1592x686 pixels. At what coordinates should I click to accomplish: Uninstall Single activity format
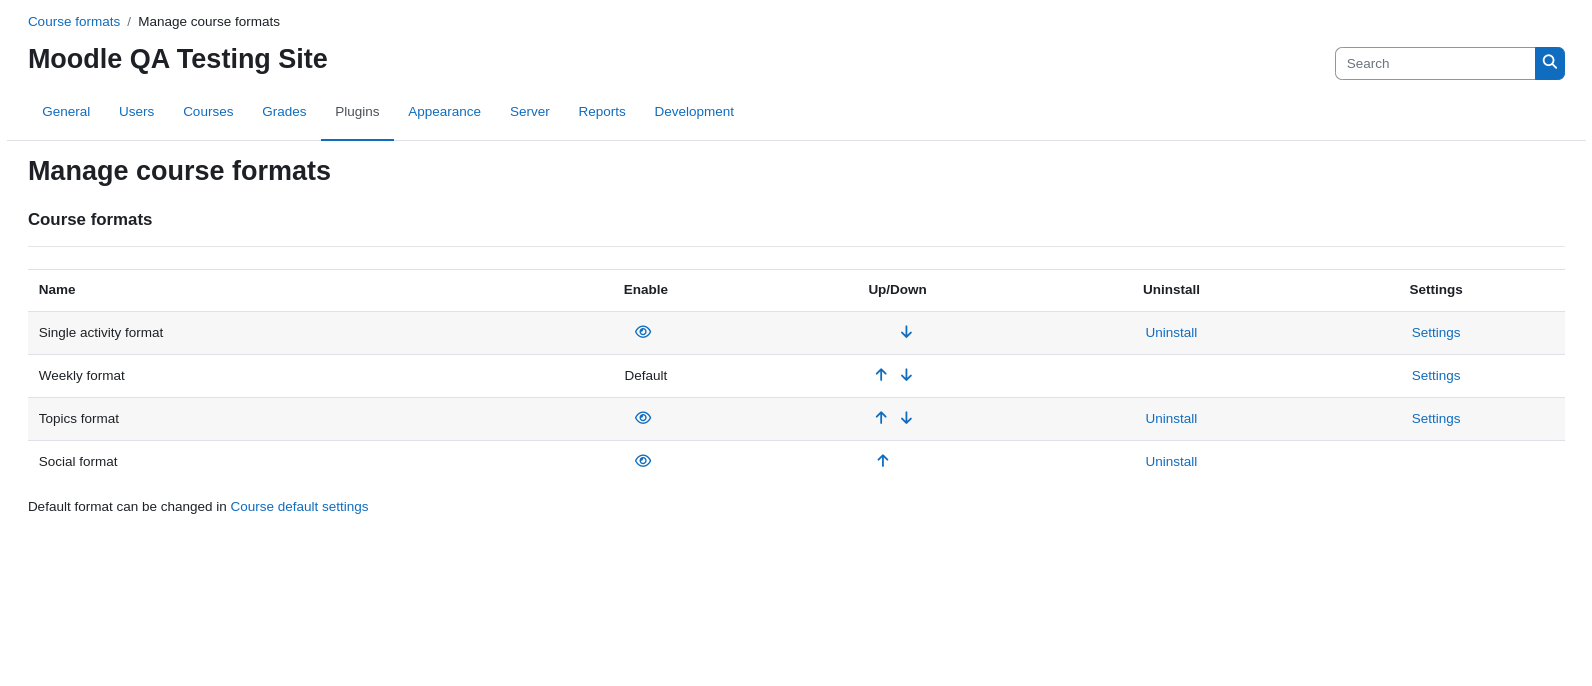(x=1171, y=333)
